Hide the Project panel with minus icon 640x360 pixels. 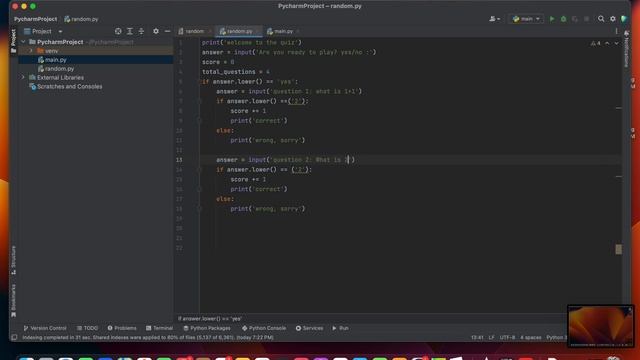pyautogui.click(x=167, y=31)
